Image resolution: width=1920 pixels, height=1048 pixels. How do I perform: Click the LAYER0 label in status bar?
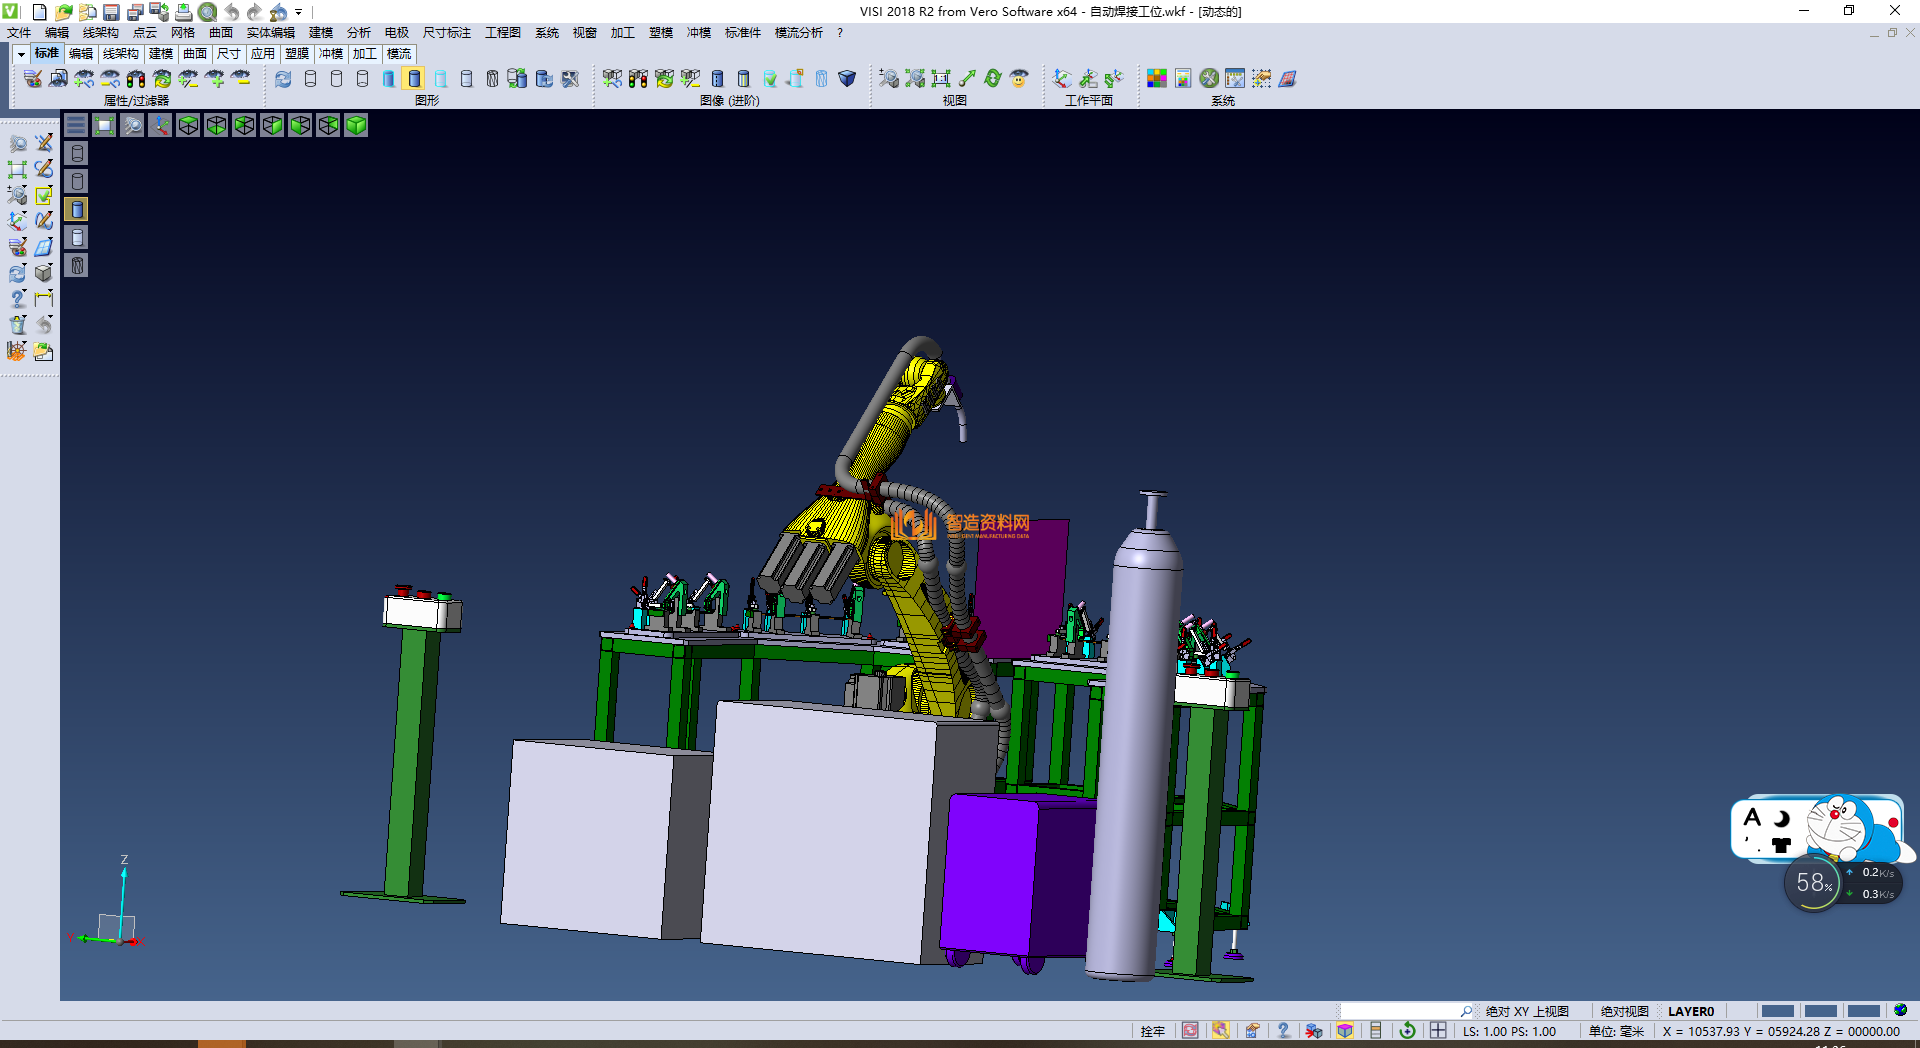[x=1690, y=1011]
